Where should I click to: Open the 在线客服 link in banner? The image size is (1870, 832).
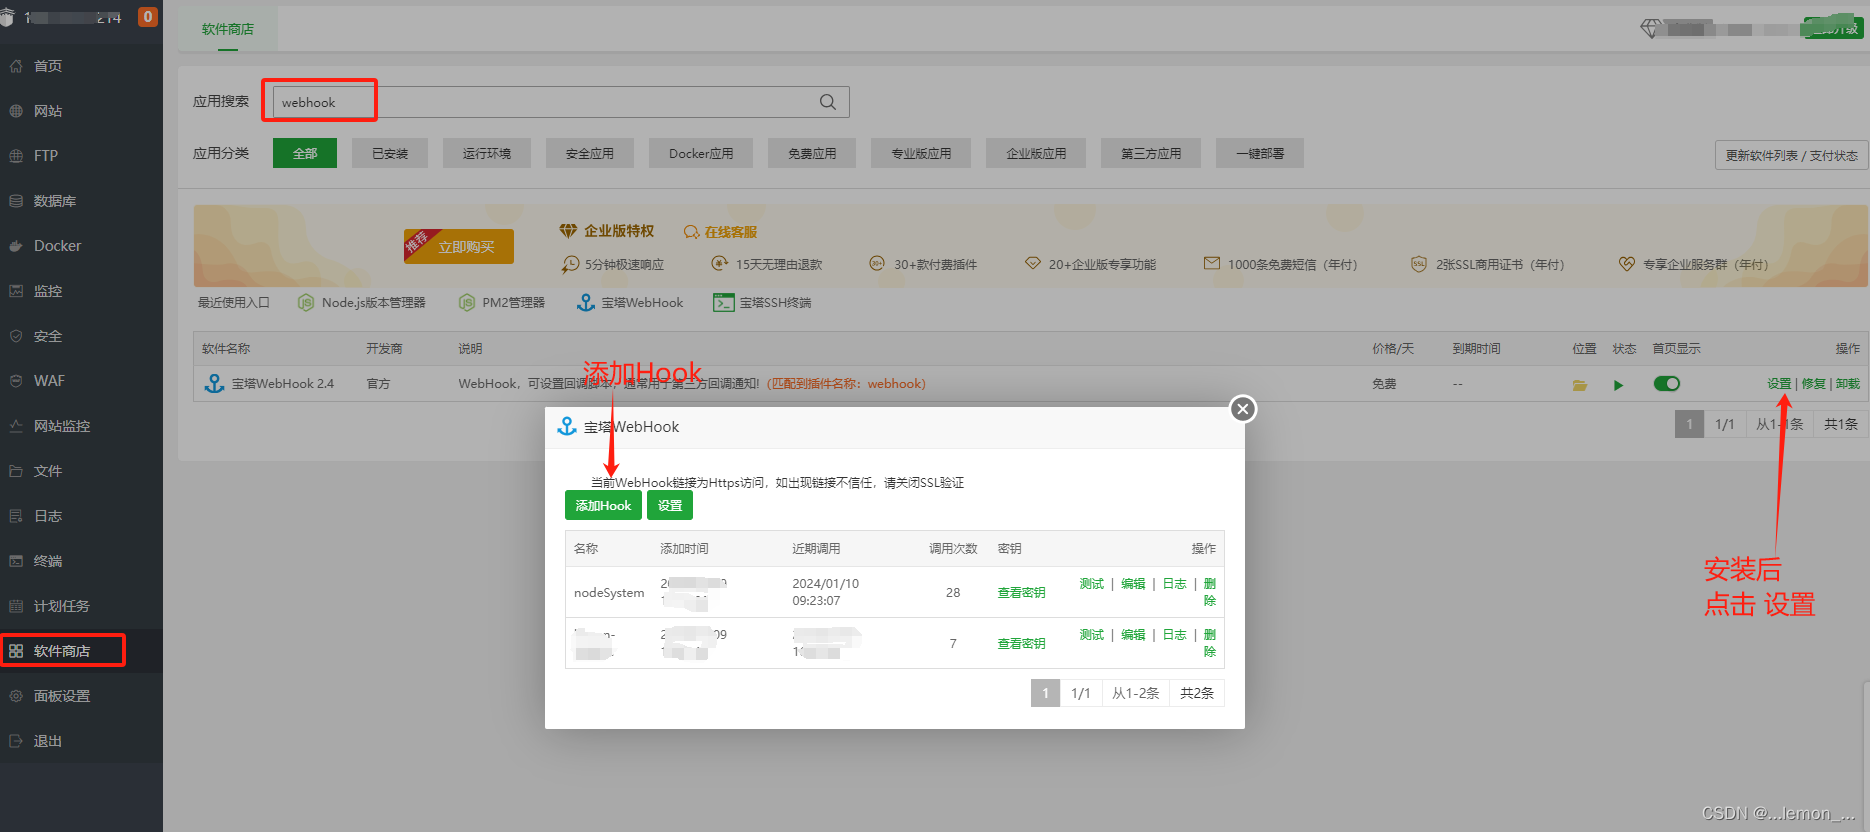721,232
